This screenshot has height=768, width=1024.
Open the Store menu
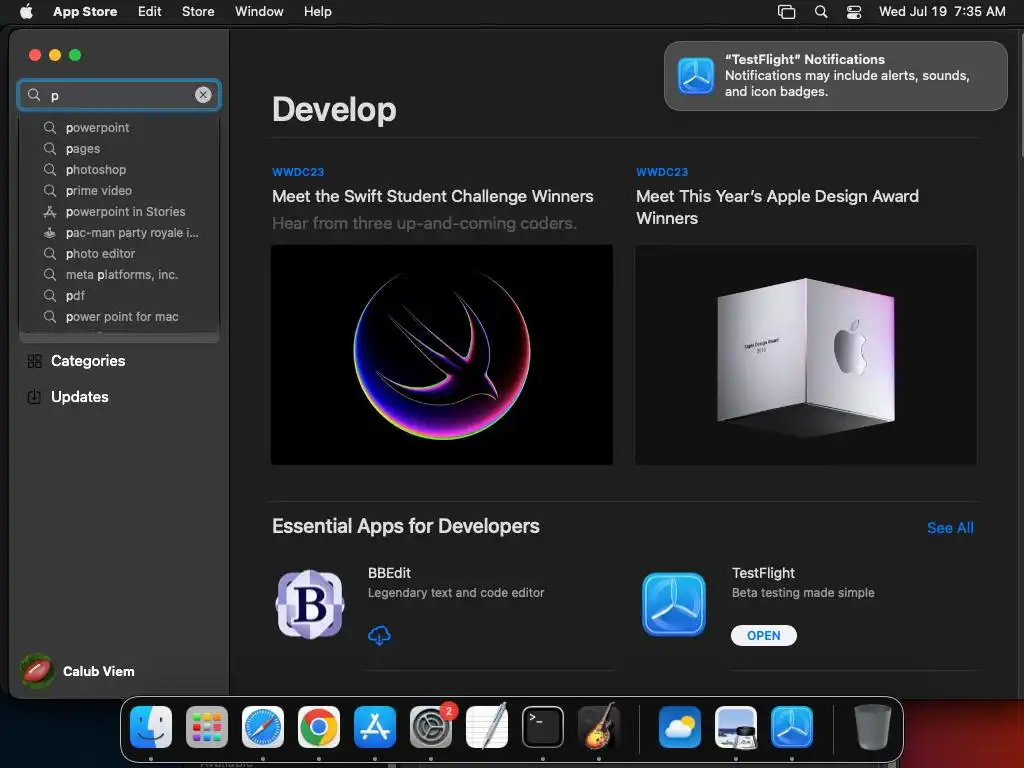click(x=198, y=11)
